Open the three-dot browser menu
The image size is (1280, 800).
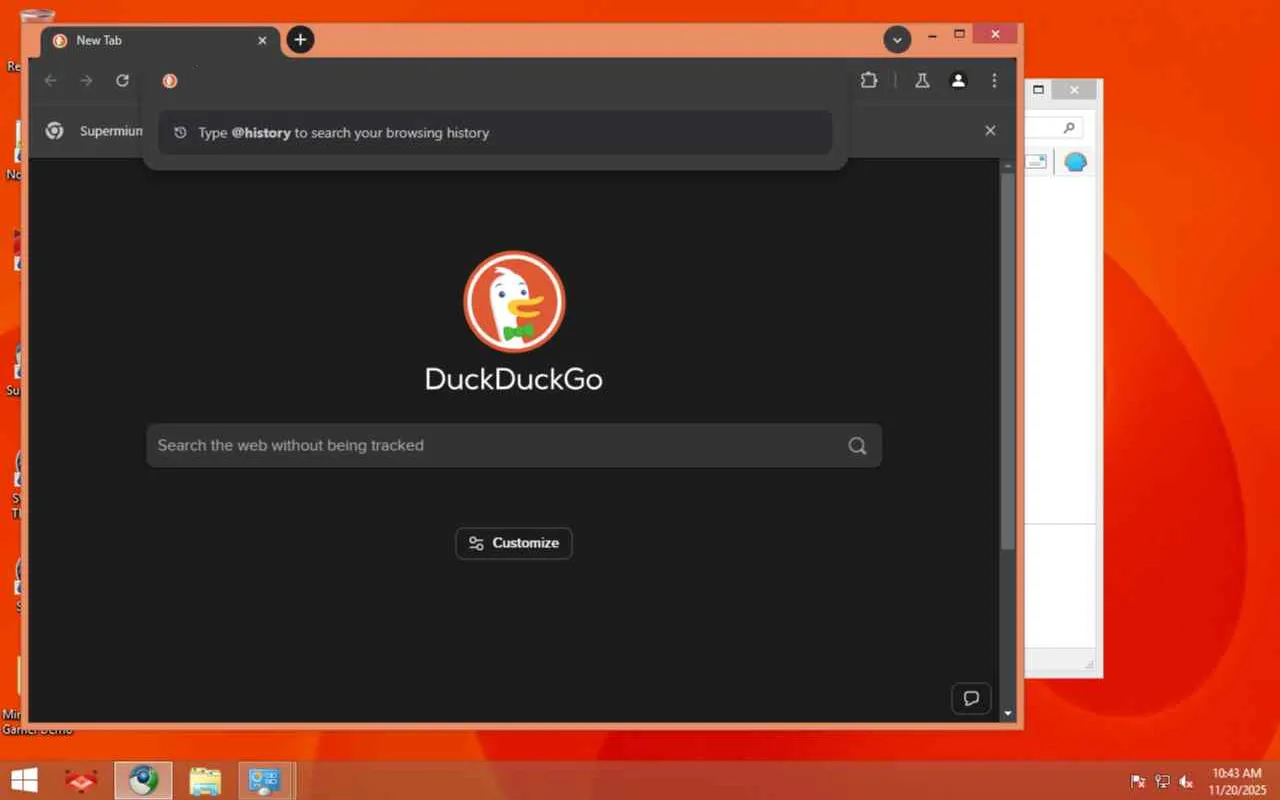pyautogui.click(x=994, y=81)
